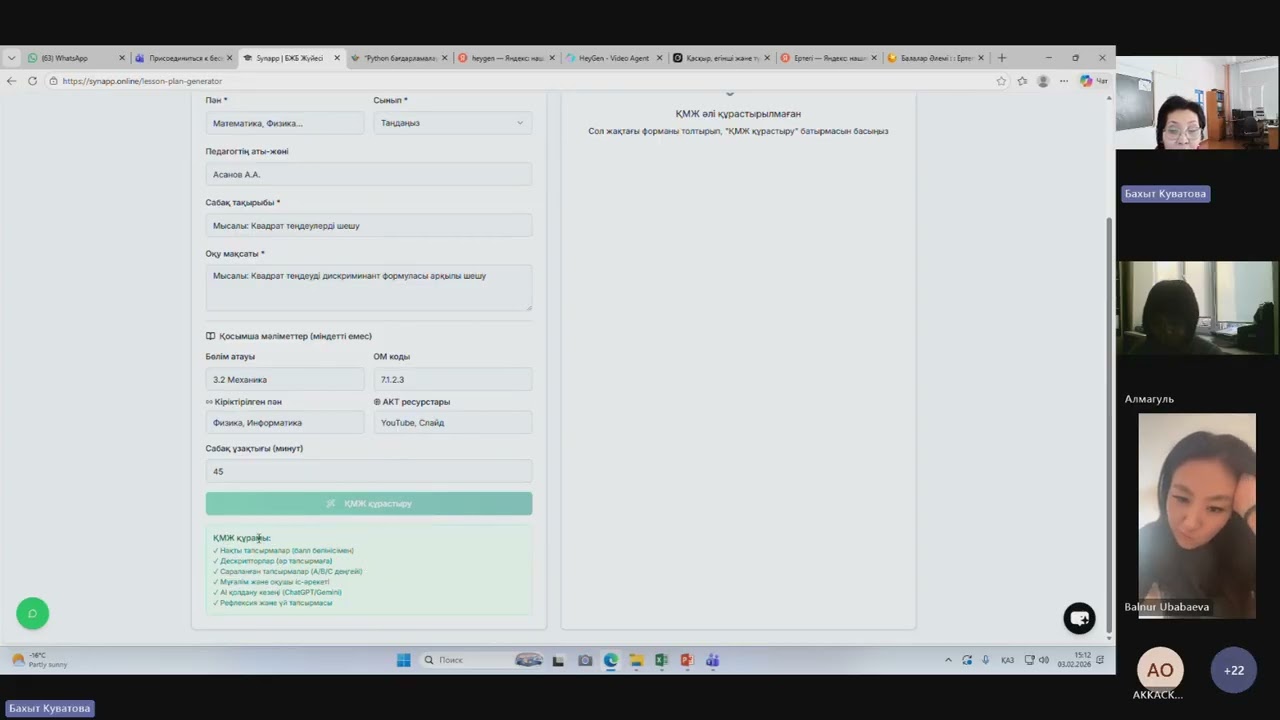Image resolution: width=1280 pixels, height=720 pixels.
Task: Click the Кіріктірілген пән field
Action: tap(285, 422)
